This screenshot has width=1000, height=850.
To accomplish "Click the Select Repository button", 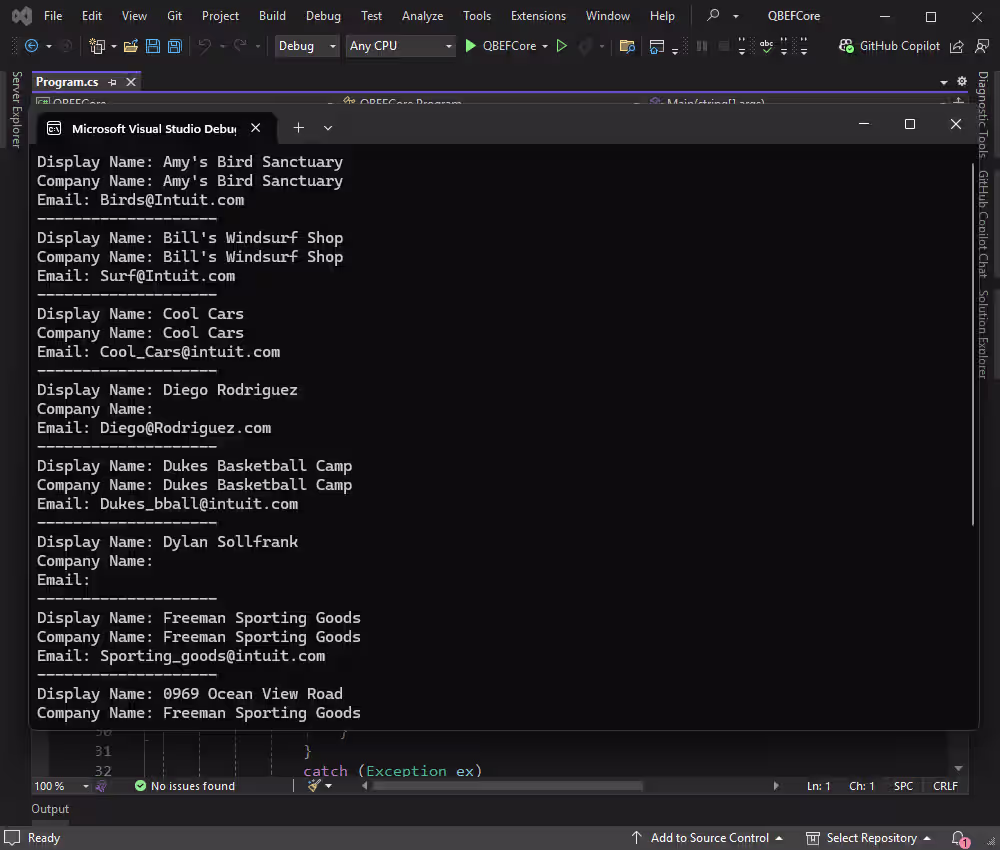I will click(867, 838).
